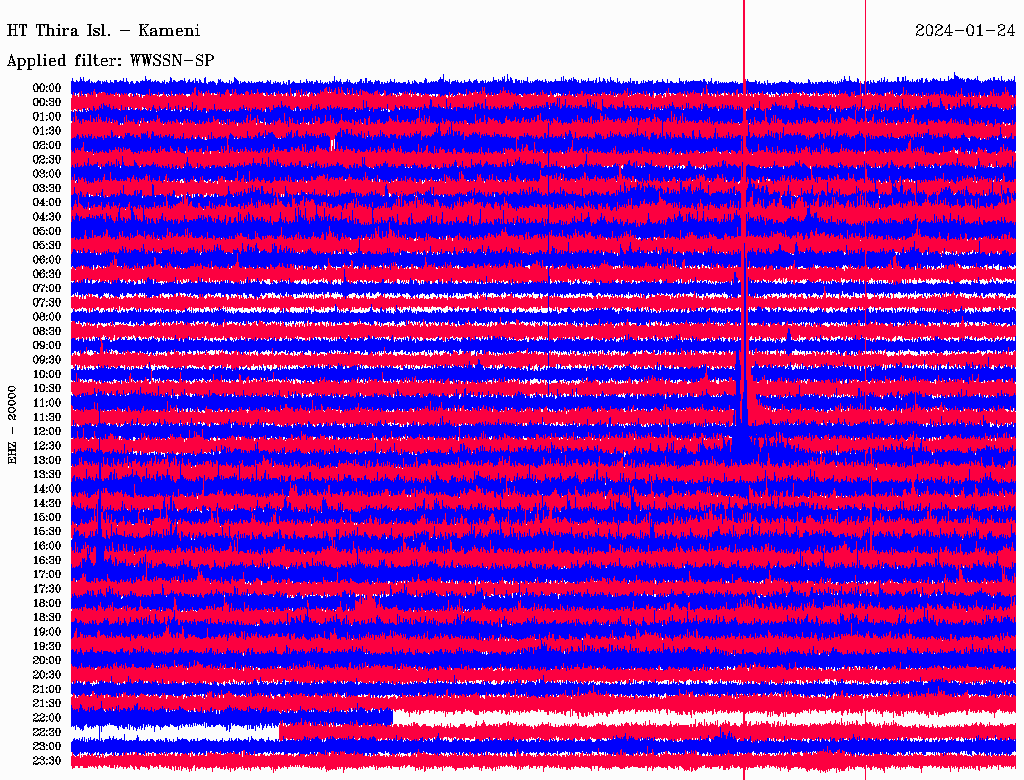Click the 18:00 time label
The height and width of the screenshot is (780, 1024).
click(47, 604)
